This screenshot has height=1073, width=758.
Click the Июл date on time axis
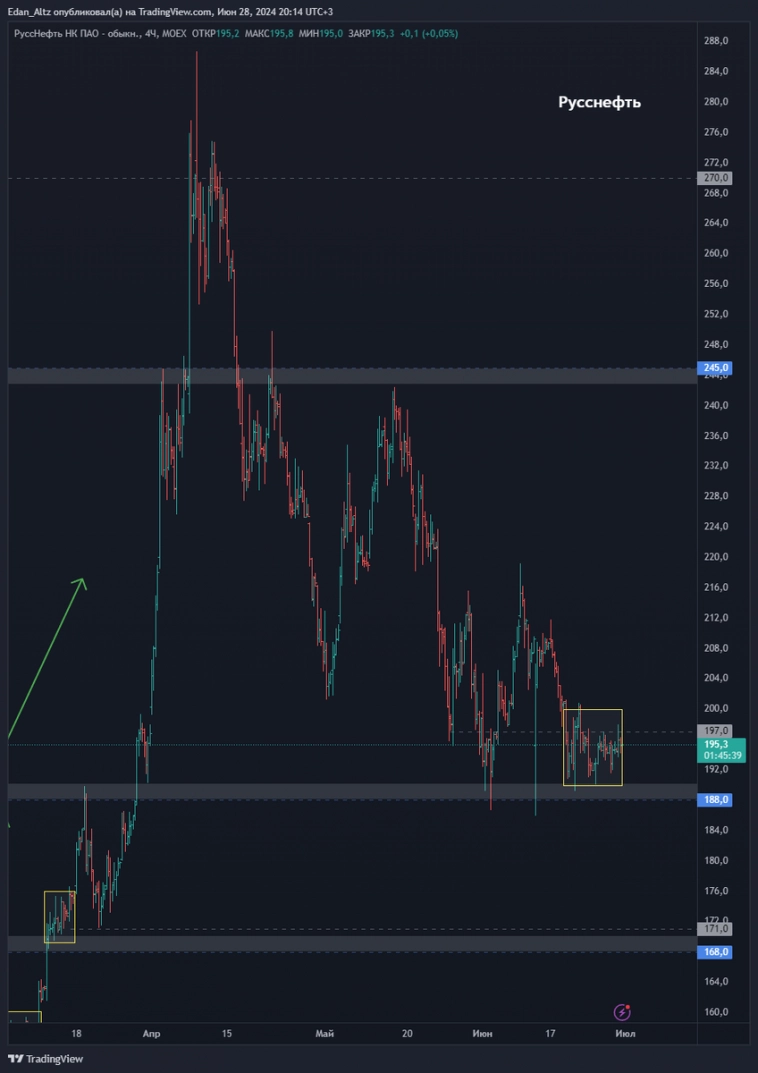625,1033
